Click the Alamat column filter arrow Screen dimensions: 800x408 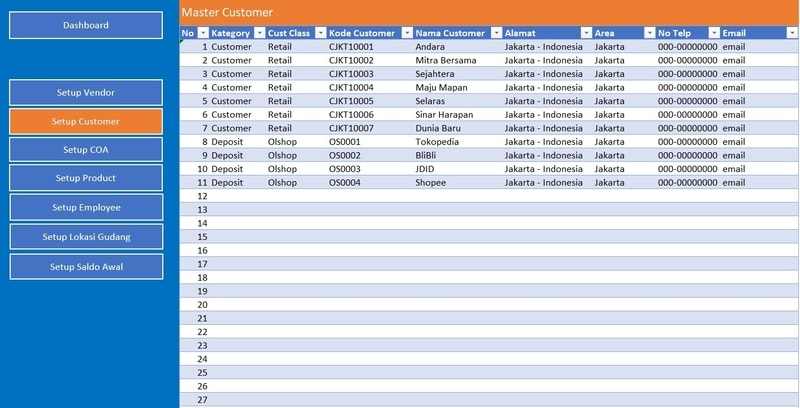(x=585, y=33)
